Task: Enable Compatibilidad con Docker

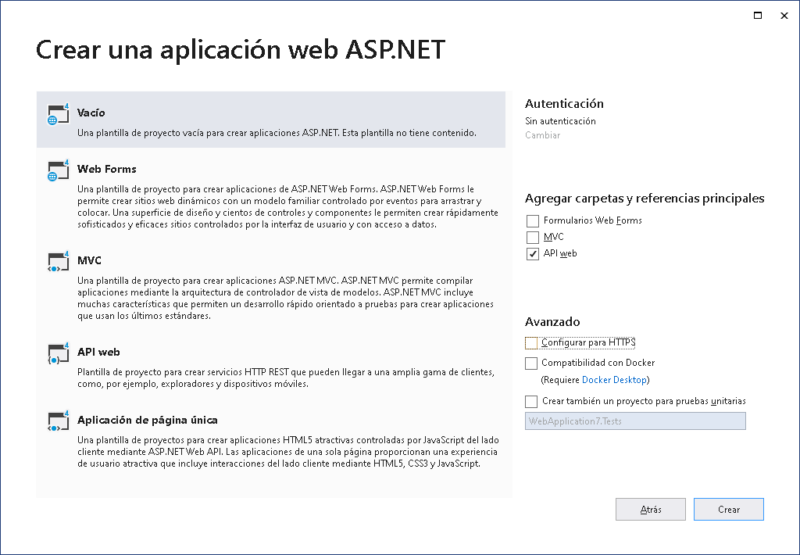Action: [x=531, y=363]
